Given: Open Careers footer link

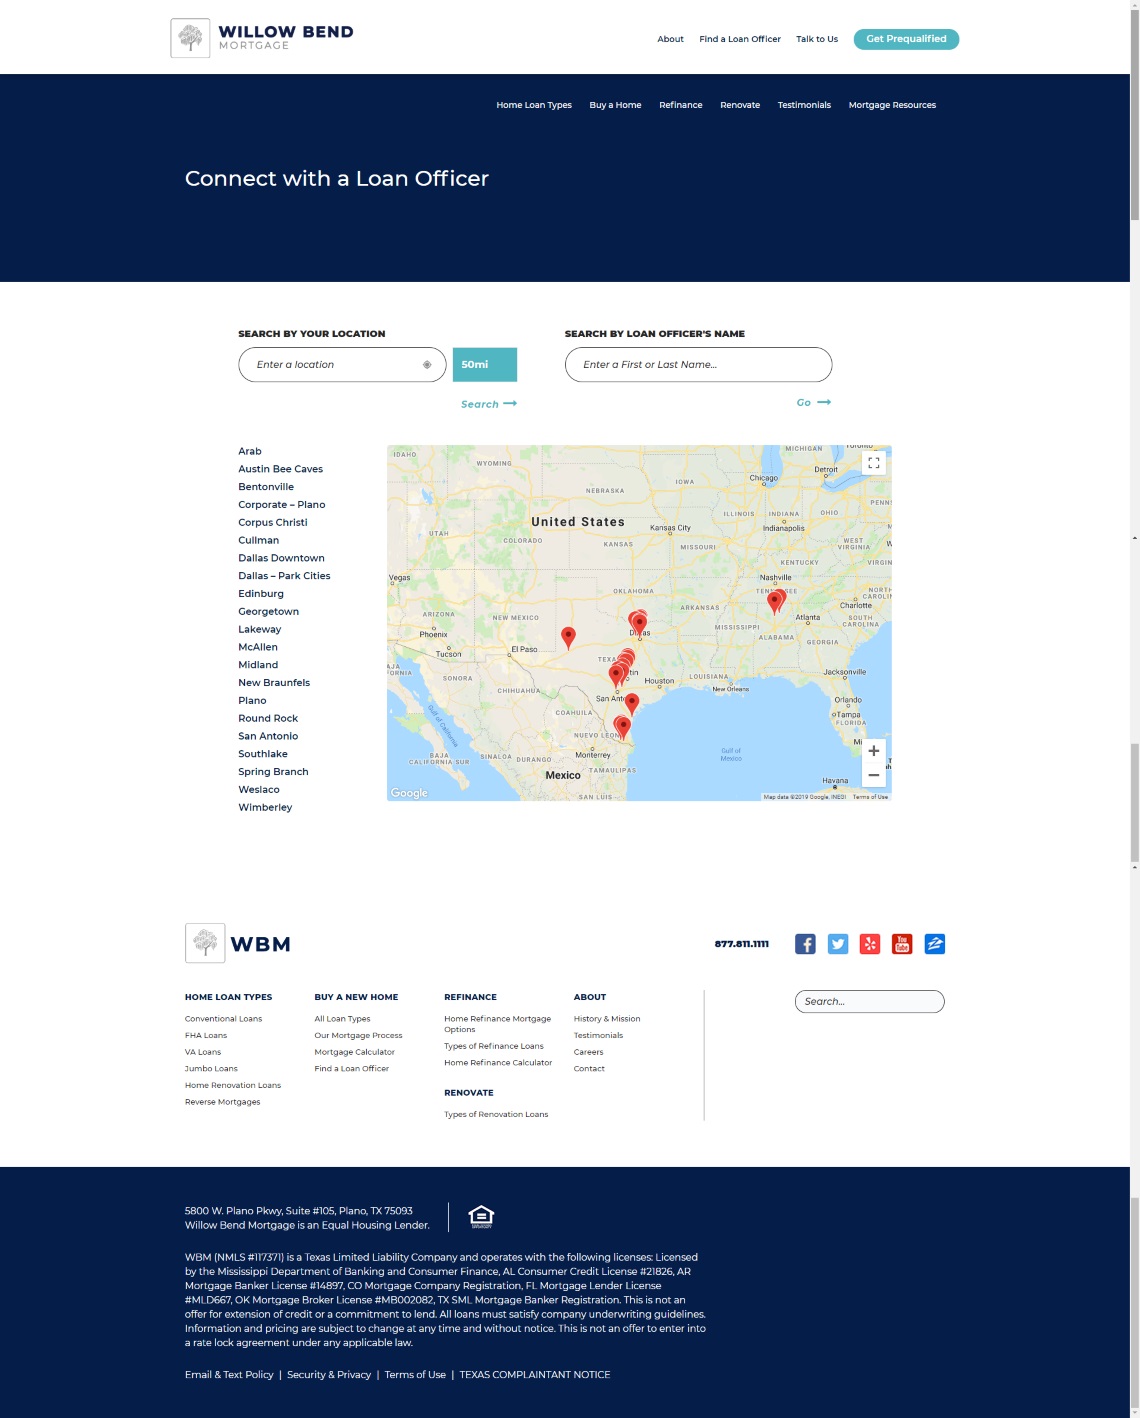Looking at the screenshot, I should coord(588,1052).
